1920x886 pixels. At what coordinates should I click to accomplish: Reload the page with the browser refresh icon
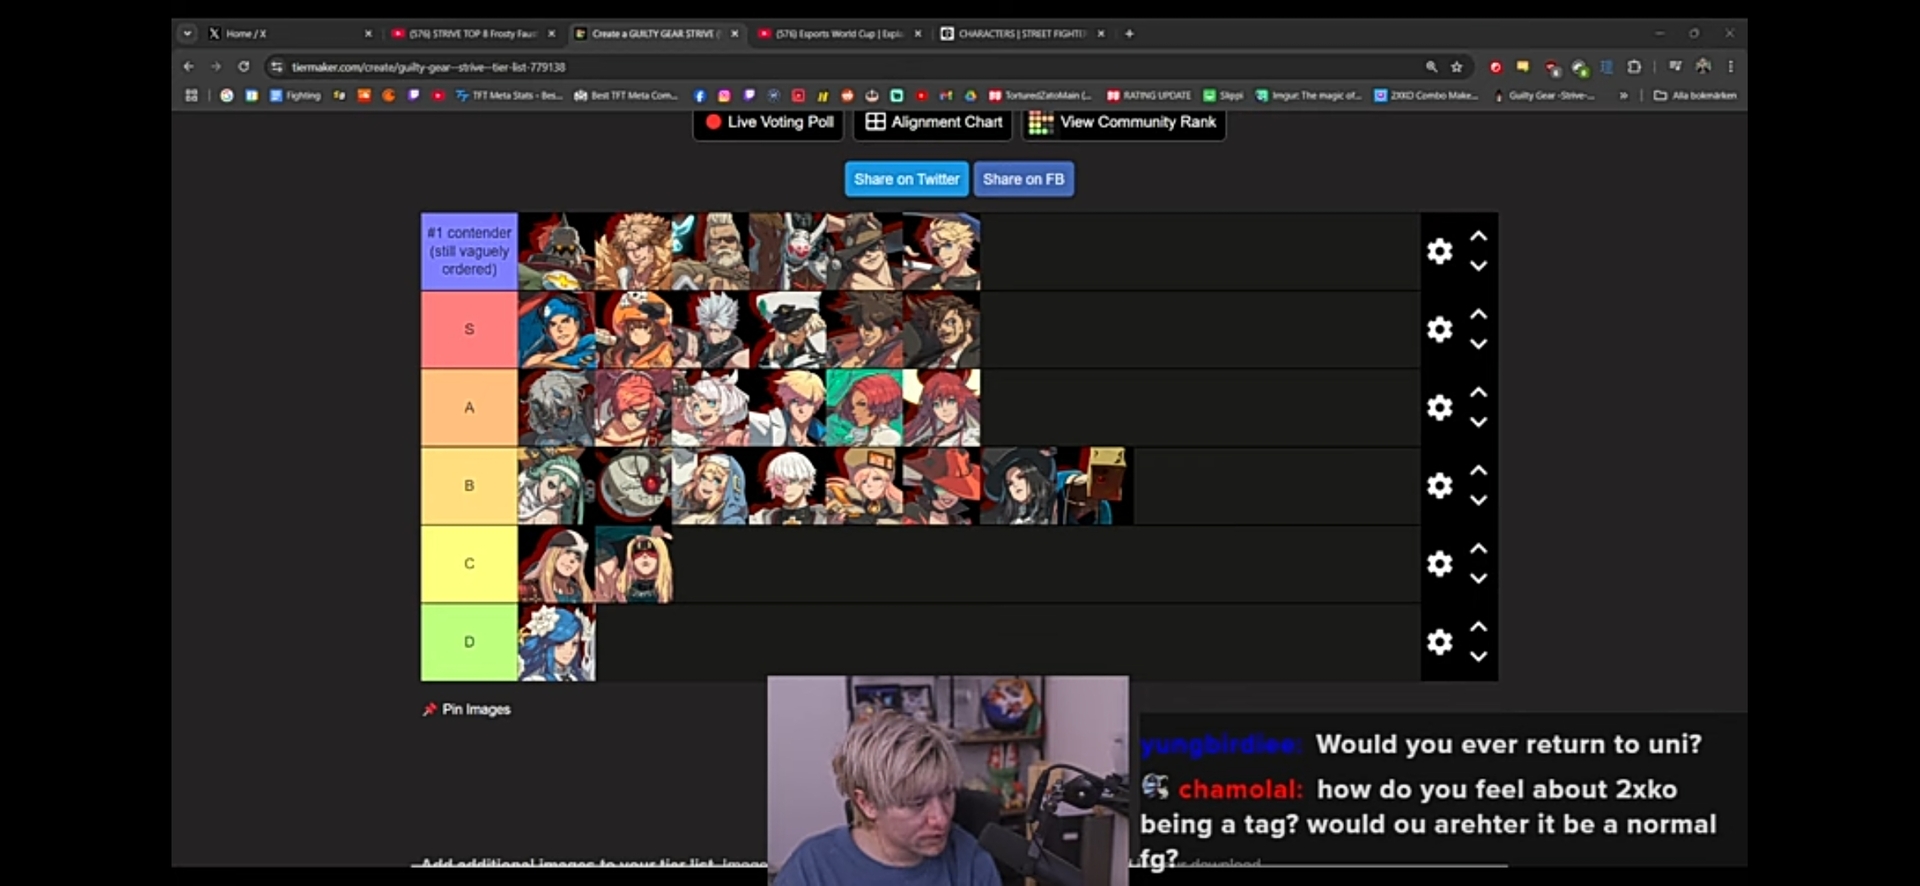[x=243, y=67]
